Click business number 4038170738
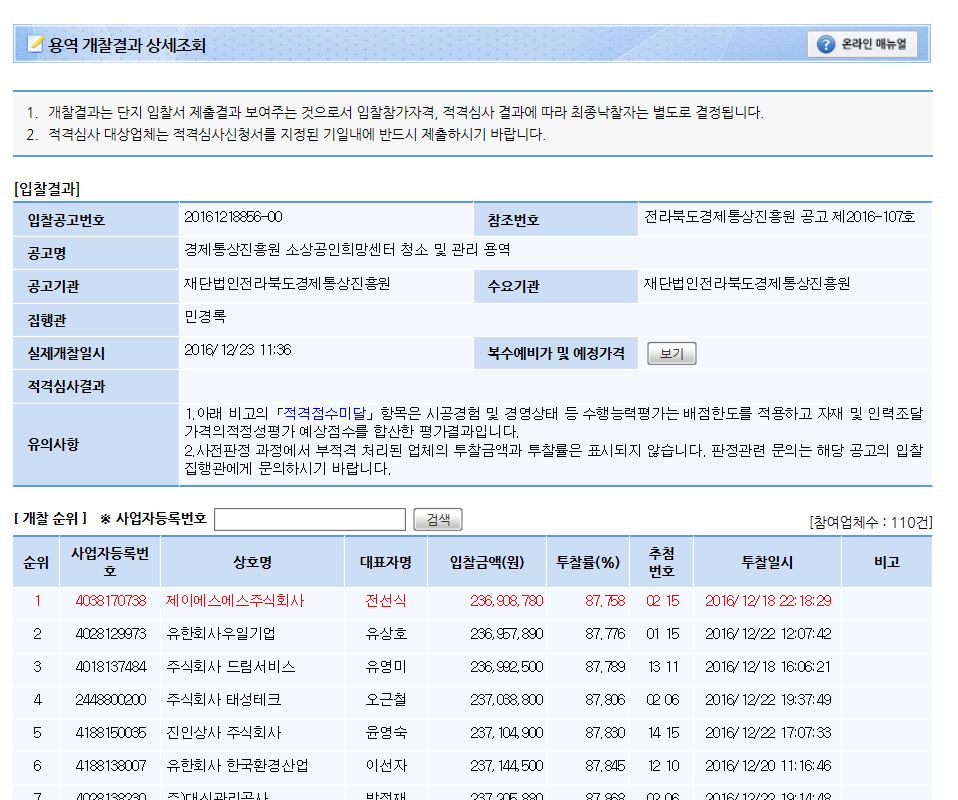 [110, 601]
